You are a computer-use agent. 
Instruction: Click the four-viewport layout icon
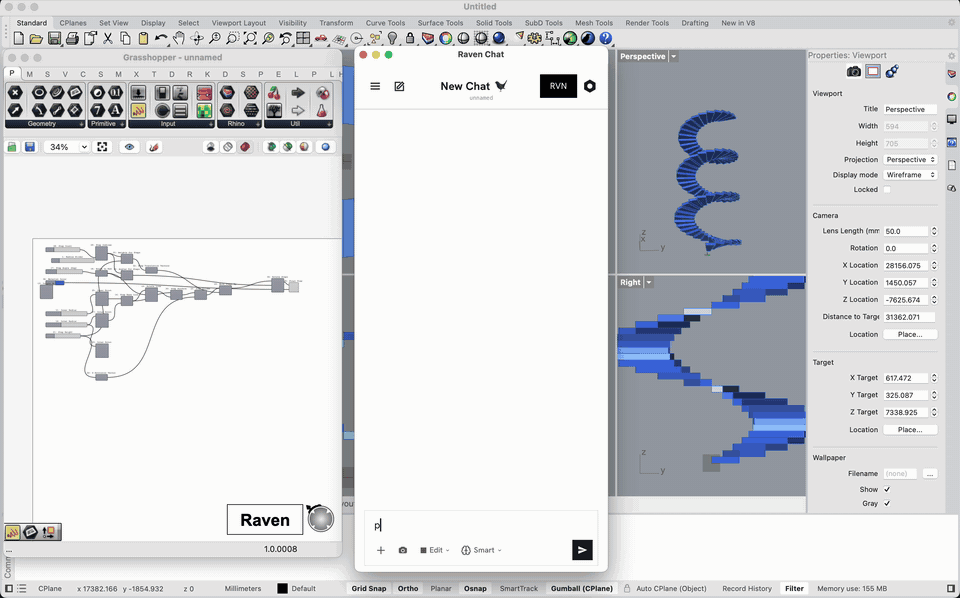pos(303,39)
